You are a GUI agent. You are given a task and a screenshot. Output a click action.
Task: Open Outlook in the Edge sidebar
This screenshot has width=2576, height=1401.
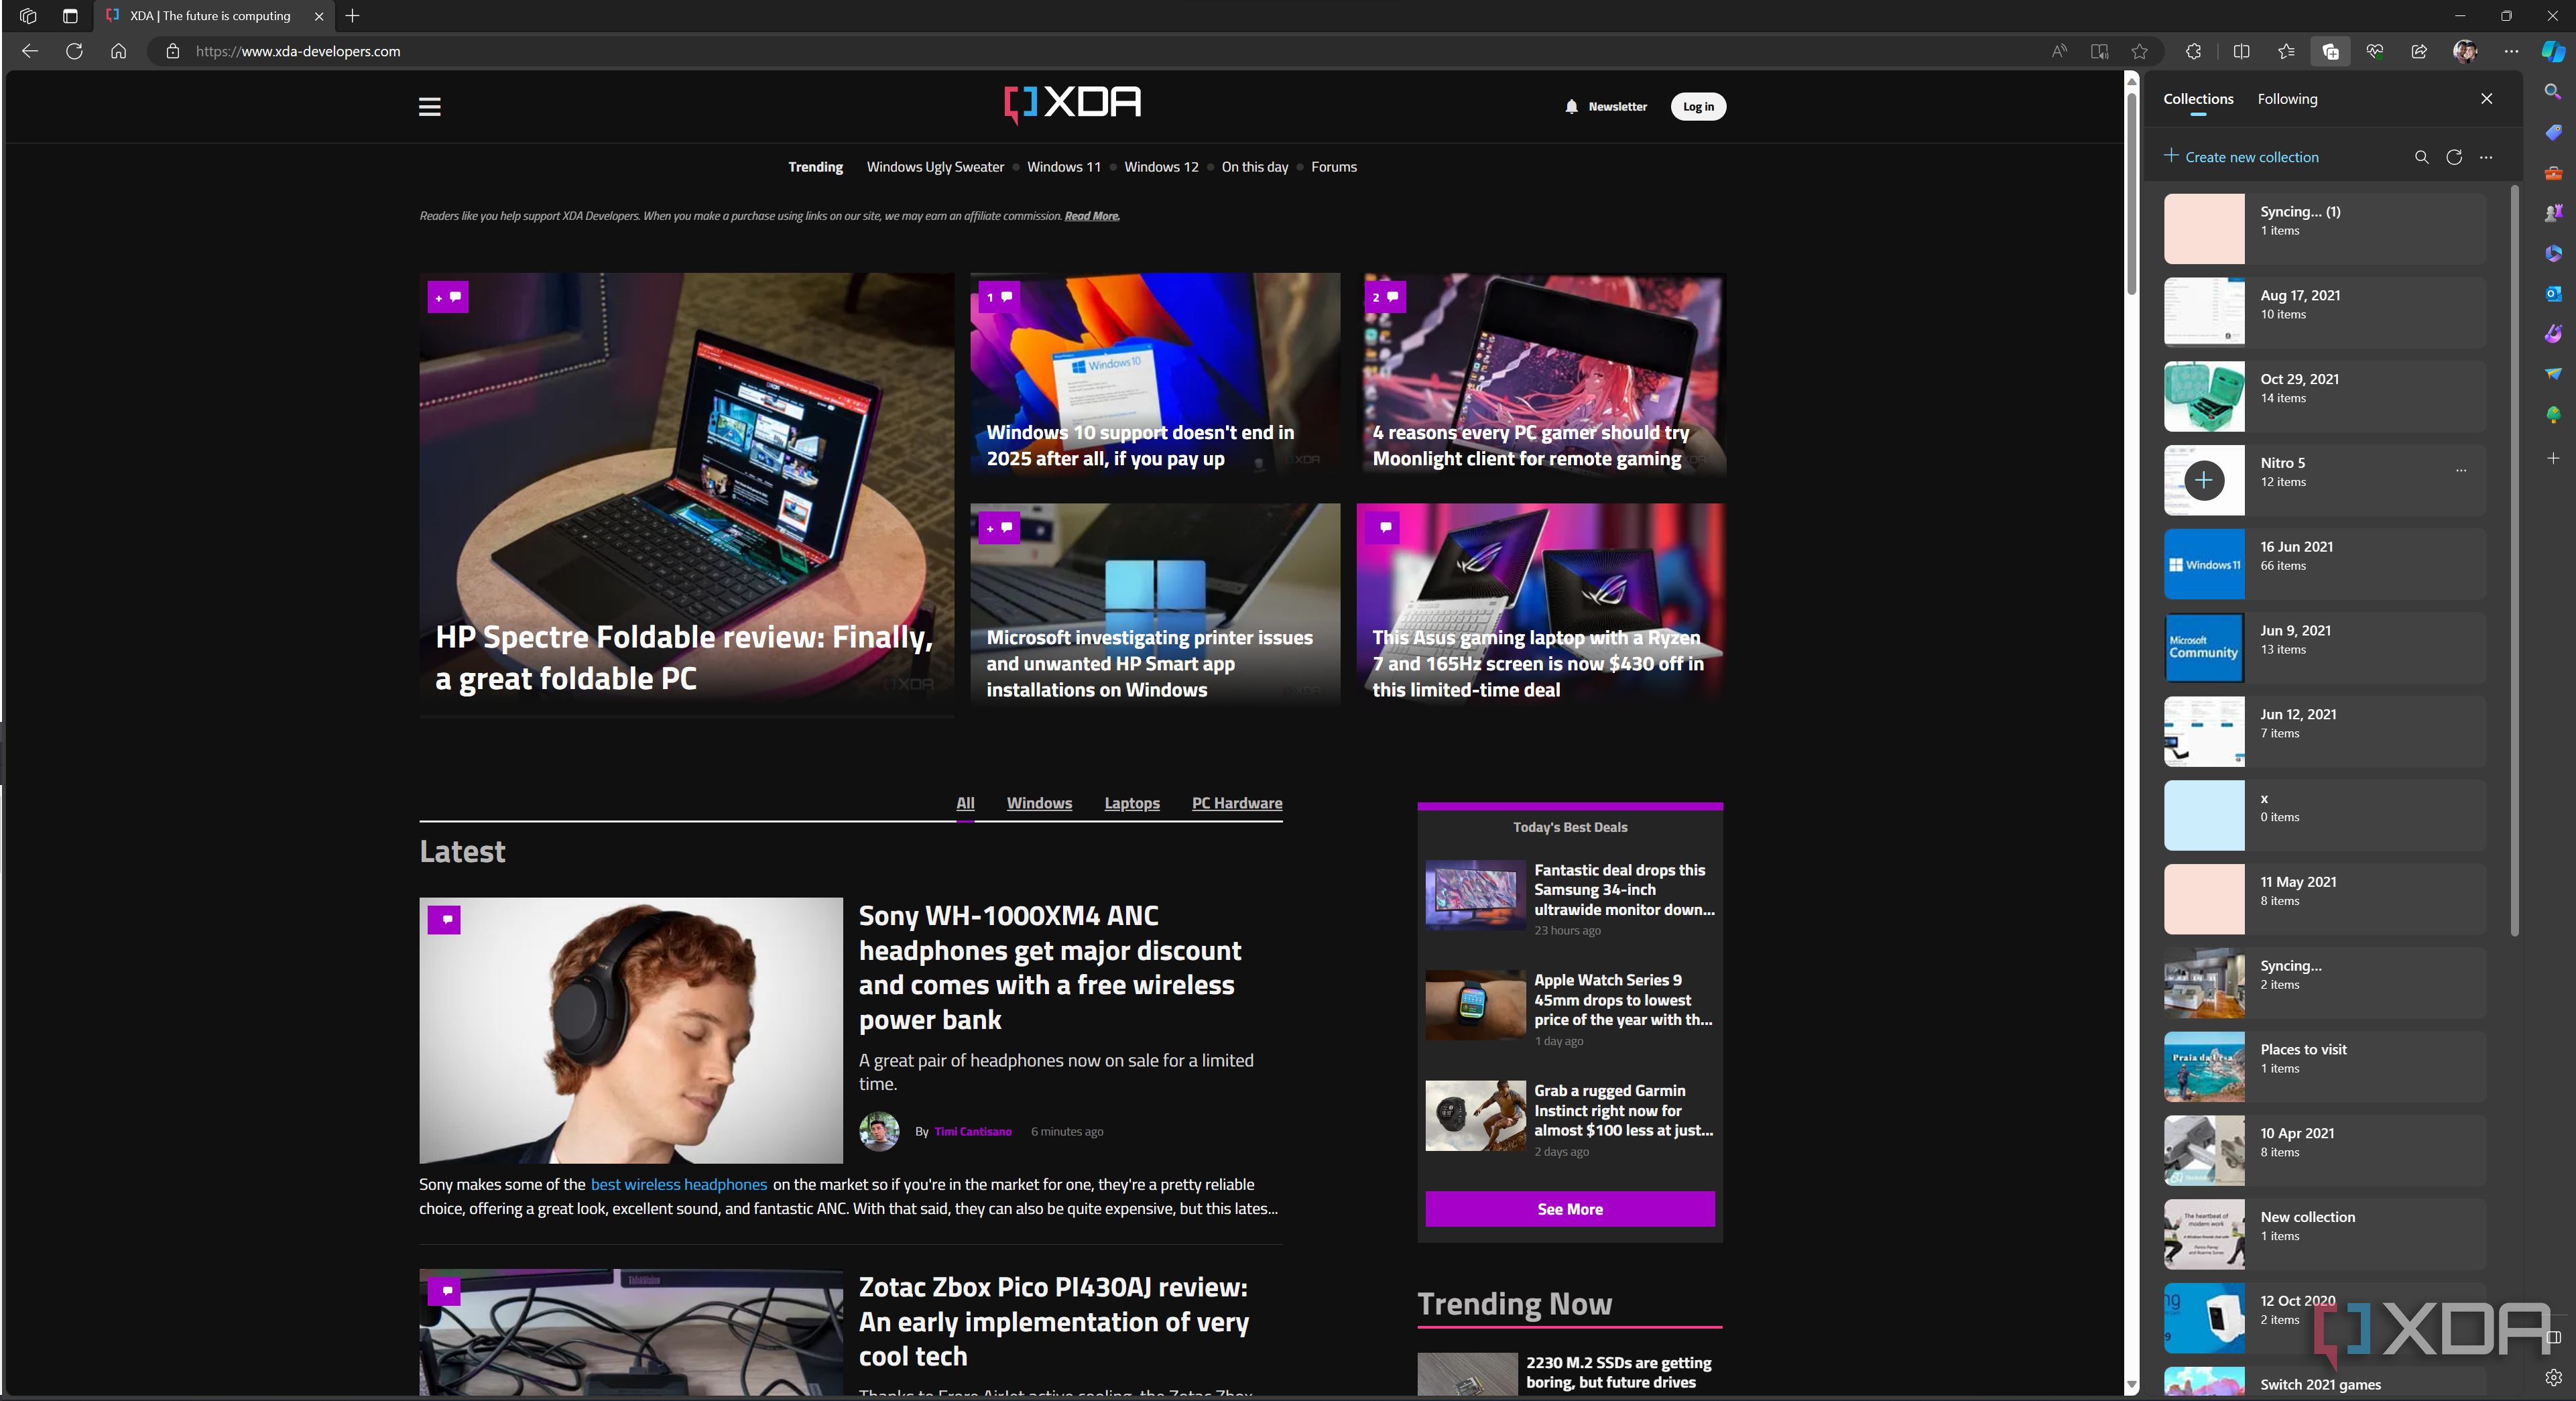(2553, 293)
